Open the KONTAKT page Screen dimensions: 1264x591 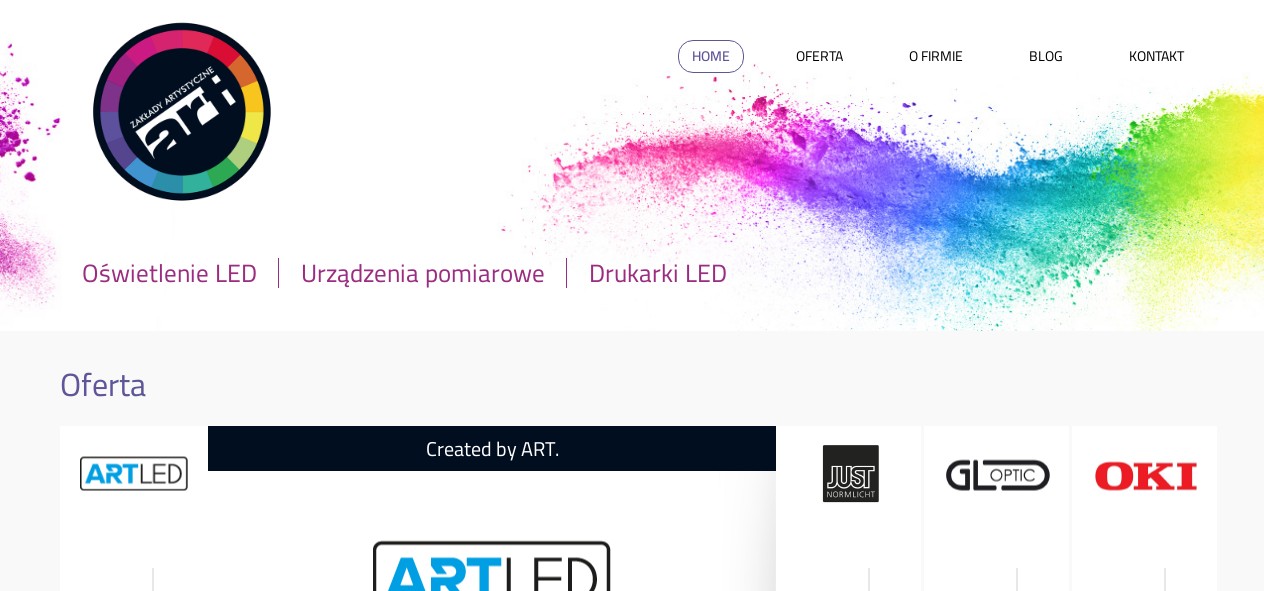[x=1156, y=56]
